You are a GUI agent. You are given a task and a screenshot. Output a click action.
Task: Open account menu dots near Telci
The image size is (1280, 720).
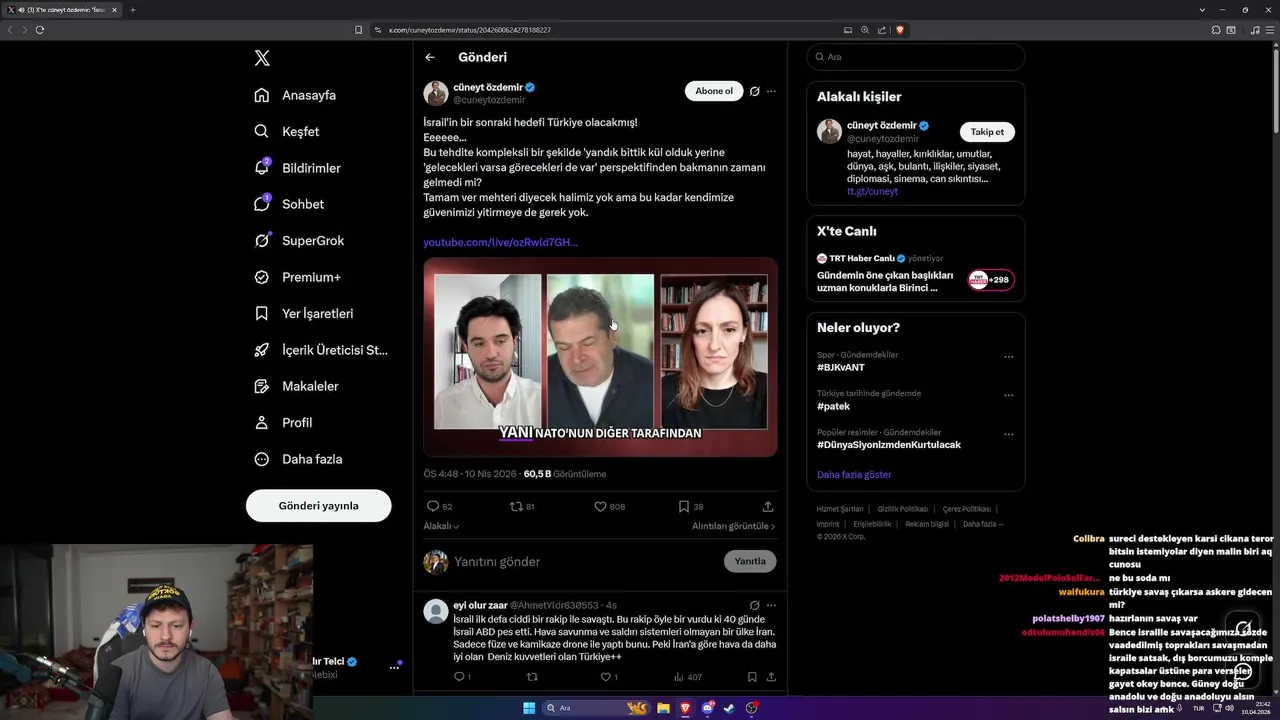pyautogui.click(x=394, y=667)
